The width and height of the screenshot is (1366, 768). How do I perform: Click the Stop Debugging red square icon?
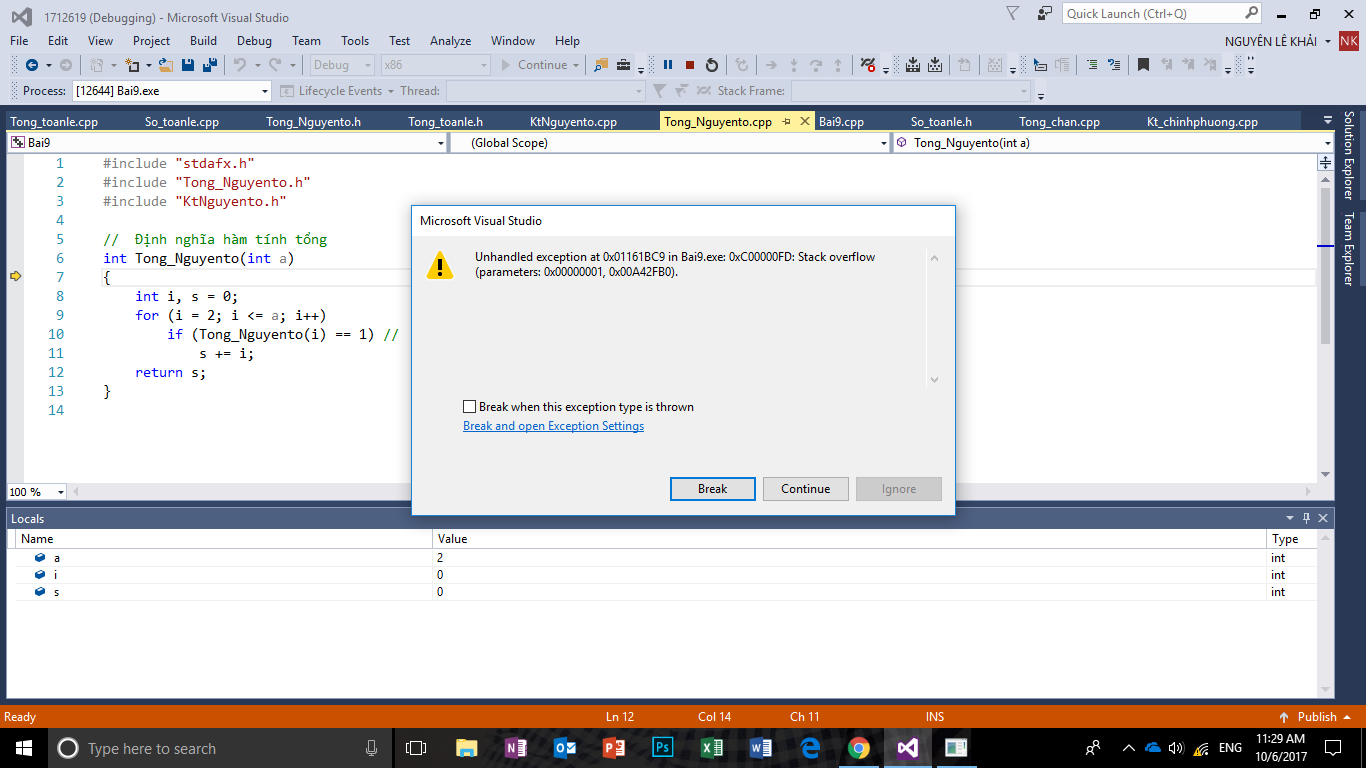tap(689, 65)
